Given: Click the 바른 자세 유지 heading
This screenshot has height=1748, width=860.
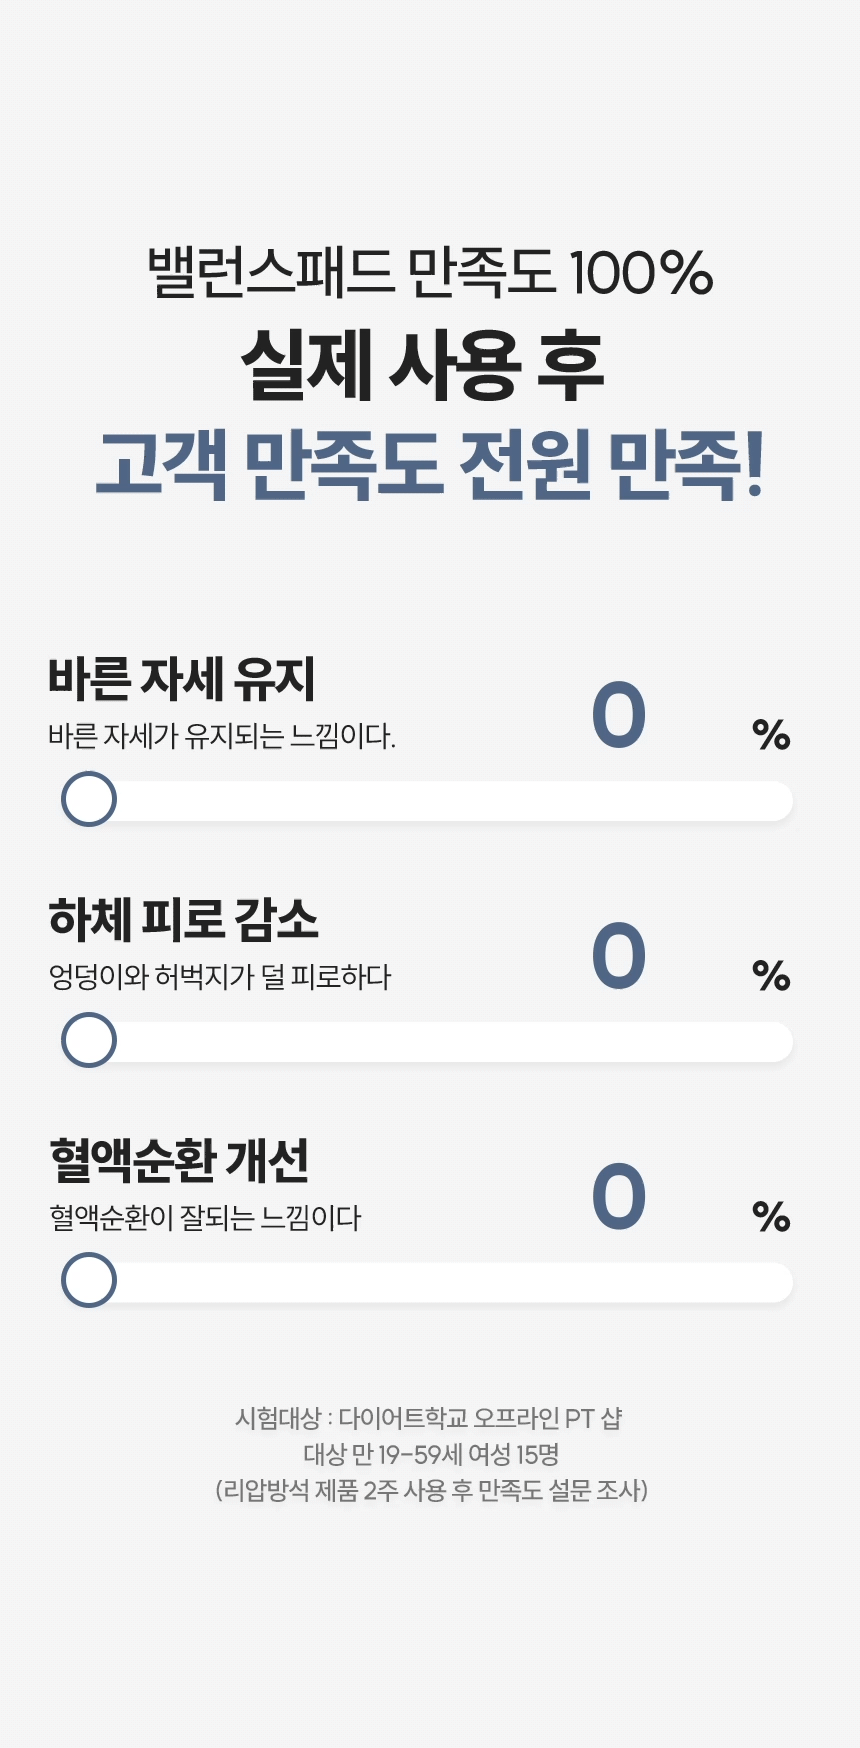Looking at the screenshot, I should pos(182,679).
